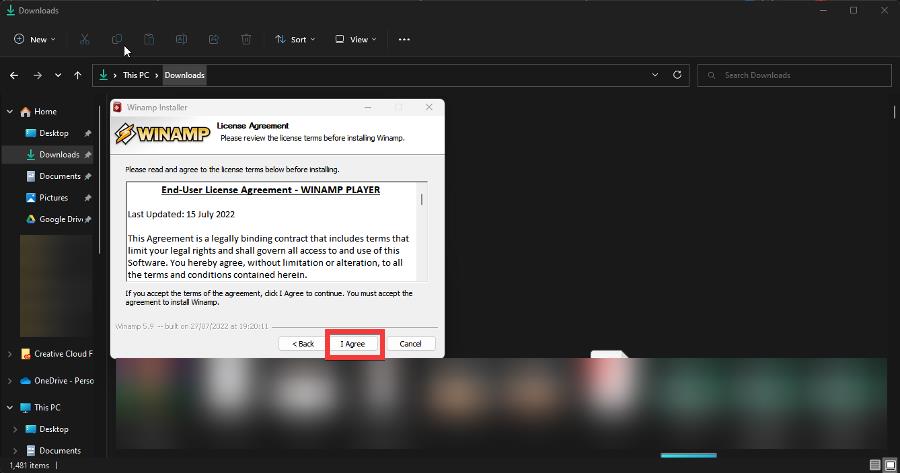
Task: Click the Cut scissors icon in toolbar
Action: [x=84, y=40]
